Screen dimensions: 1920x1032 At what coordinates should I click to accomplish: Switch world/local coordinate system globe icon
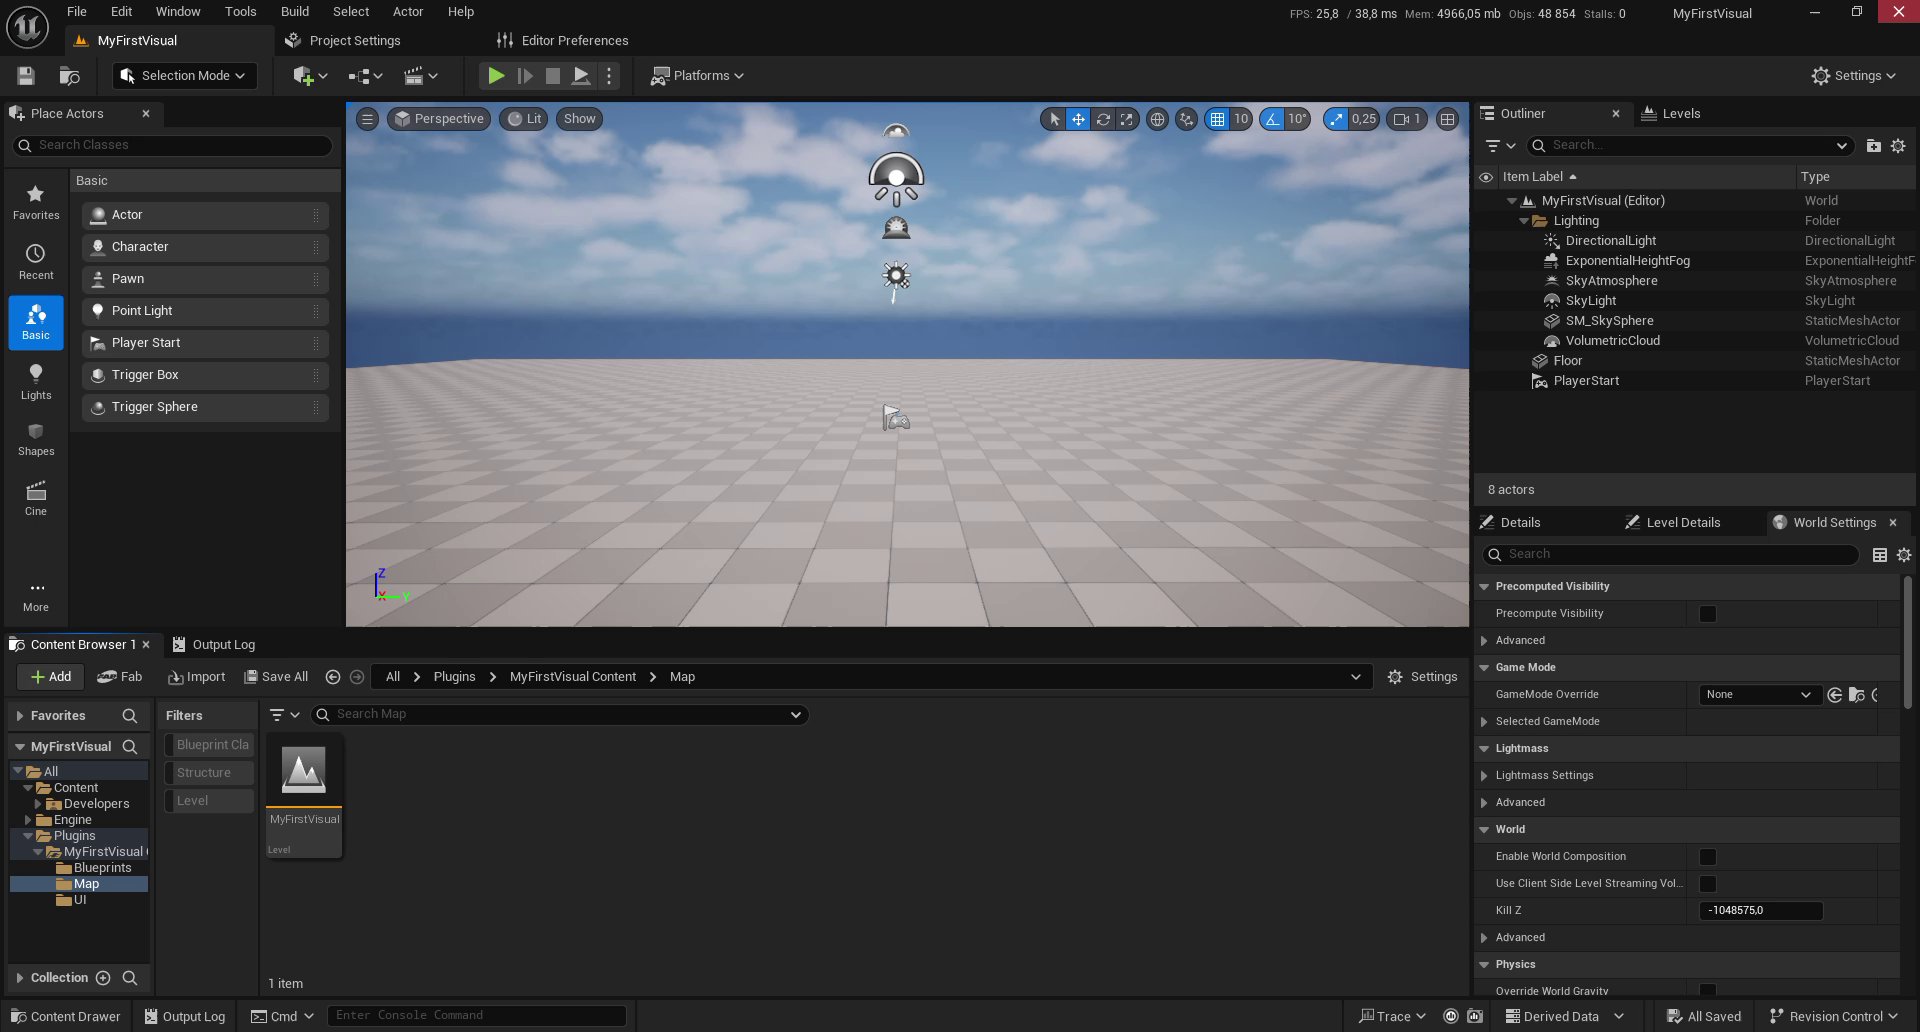tap(1157, 119)
